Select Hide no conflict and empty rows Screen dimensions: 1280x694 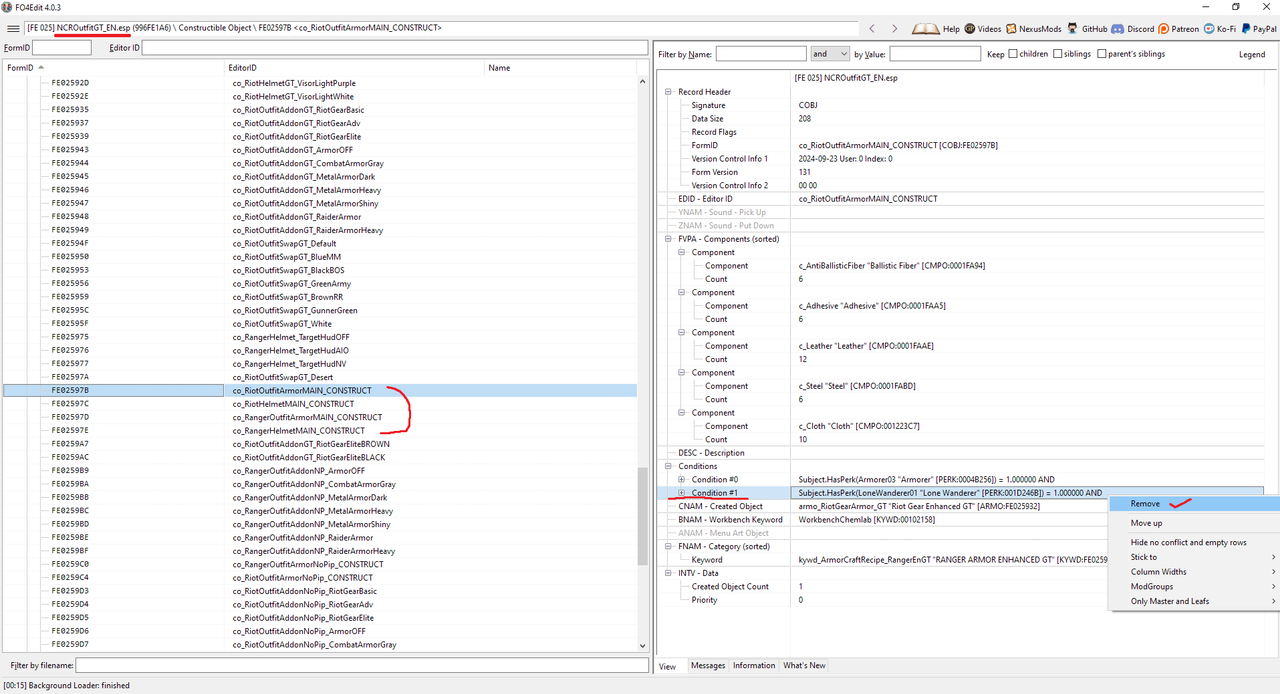pos(1194,542)
